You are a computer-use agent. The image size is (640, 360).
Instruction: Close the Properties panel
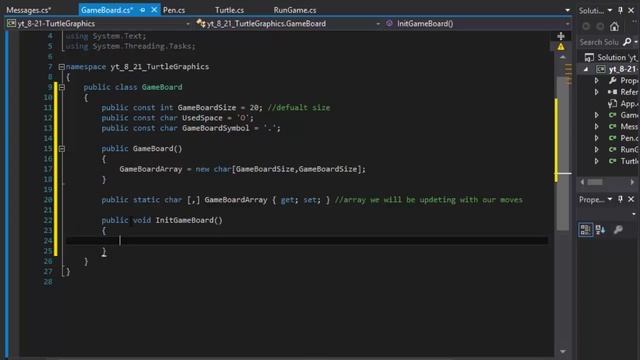(631, 199)
